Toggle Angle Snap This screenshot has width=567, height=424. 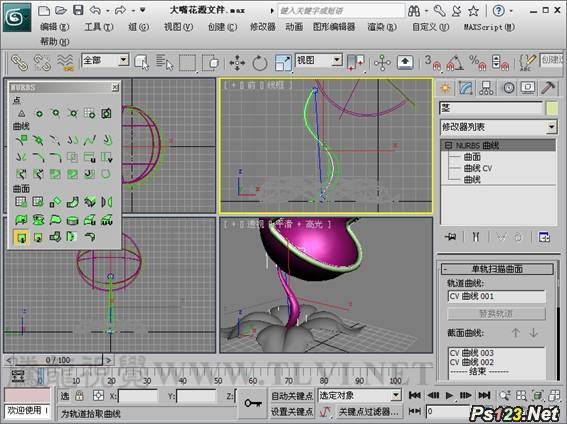(455, 63)
